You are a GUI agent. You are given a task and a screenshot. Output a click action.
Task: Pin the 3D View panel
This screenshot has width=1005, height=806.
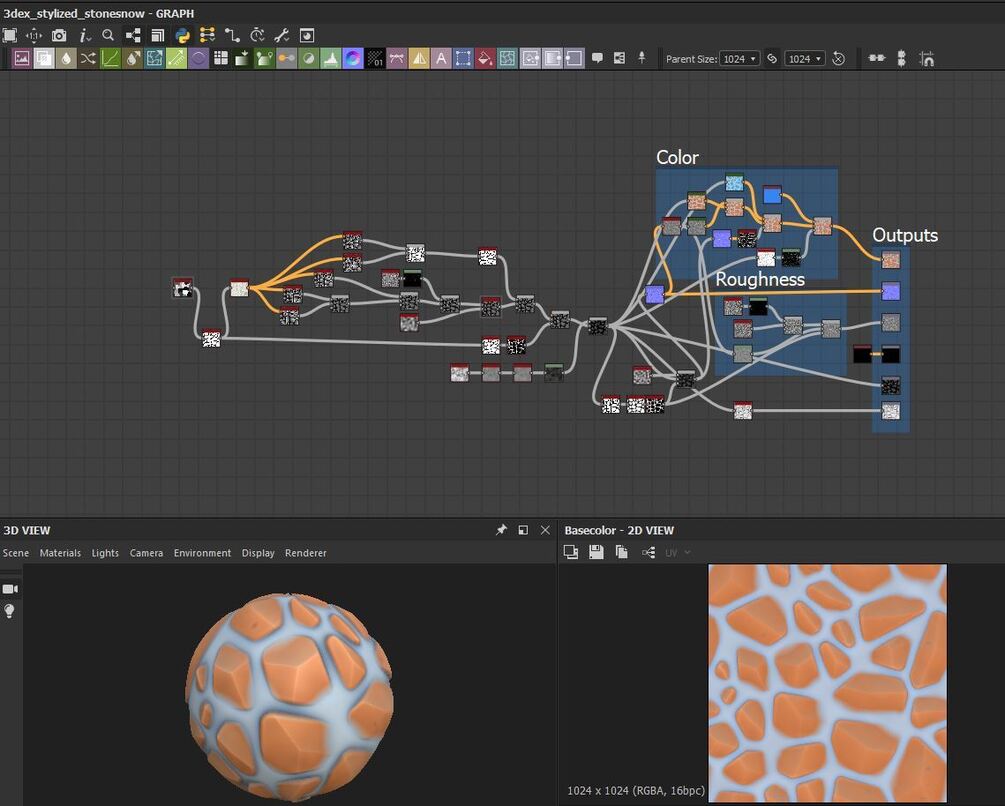[x=501, y=530]
